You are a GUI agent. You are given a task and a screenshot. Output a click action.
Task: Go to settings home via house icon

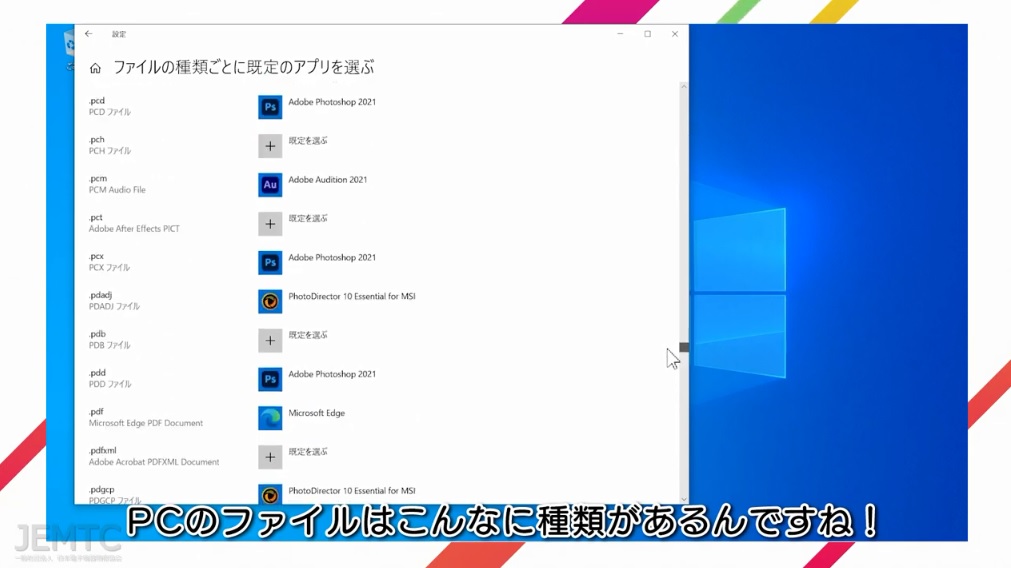click(95, 68)
